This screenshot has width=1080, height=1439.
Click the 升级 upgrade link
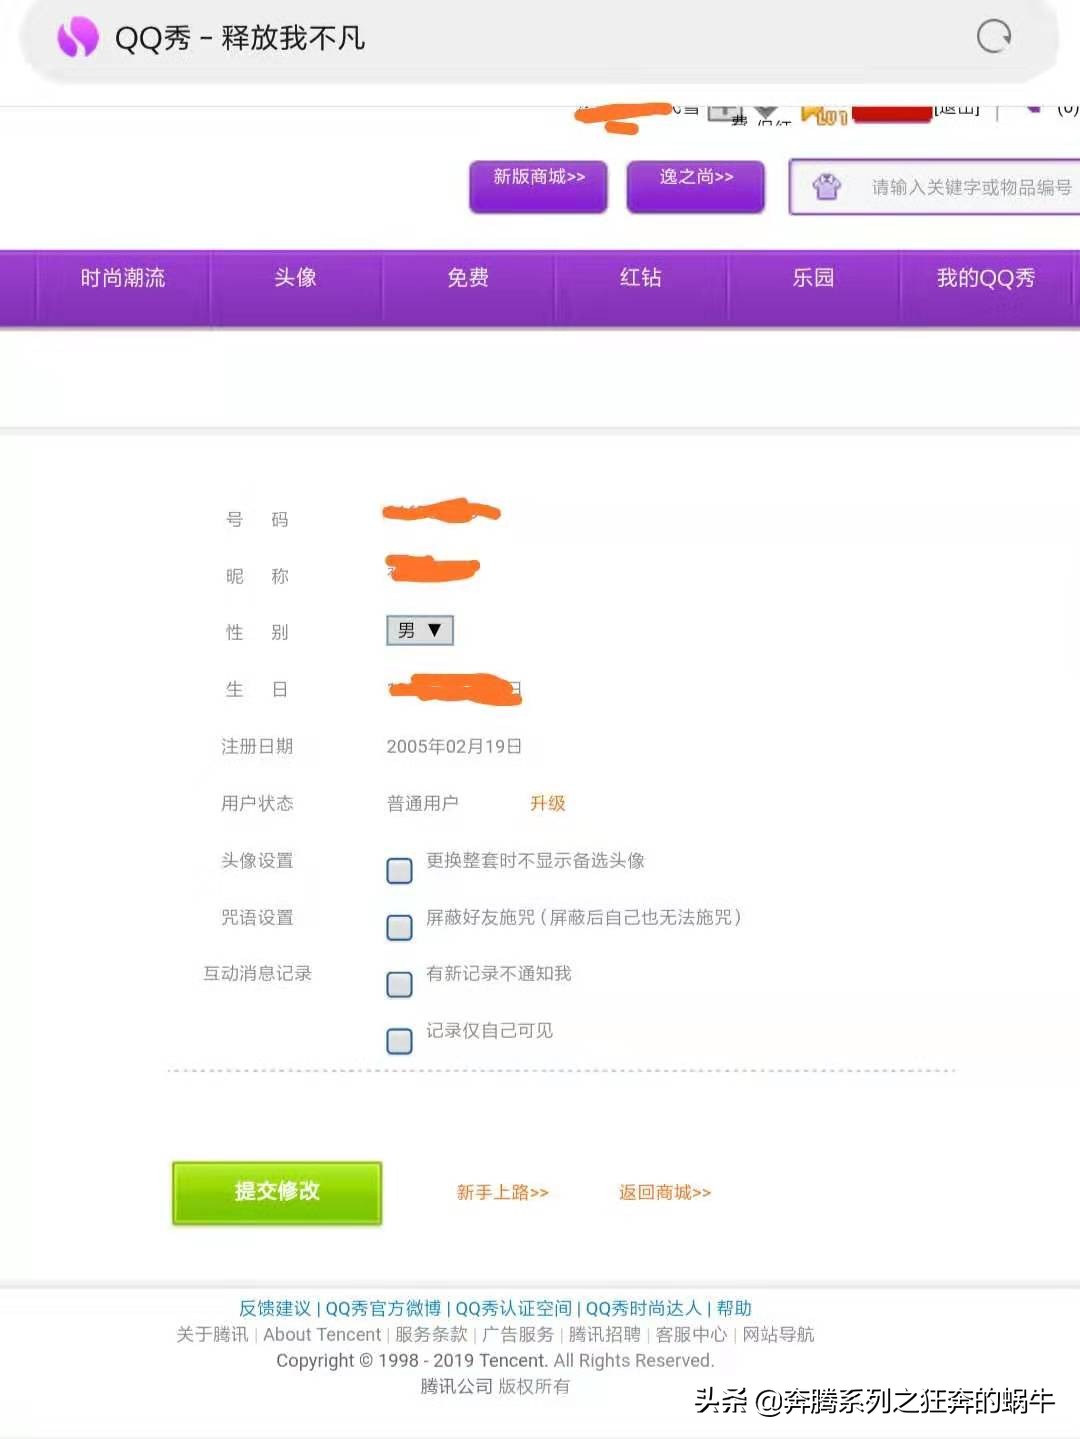547,803
